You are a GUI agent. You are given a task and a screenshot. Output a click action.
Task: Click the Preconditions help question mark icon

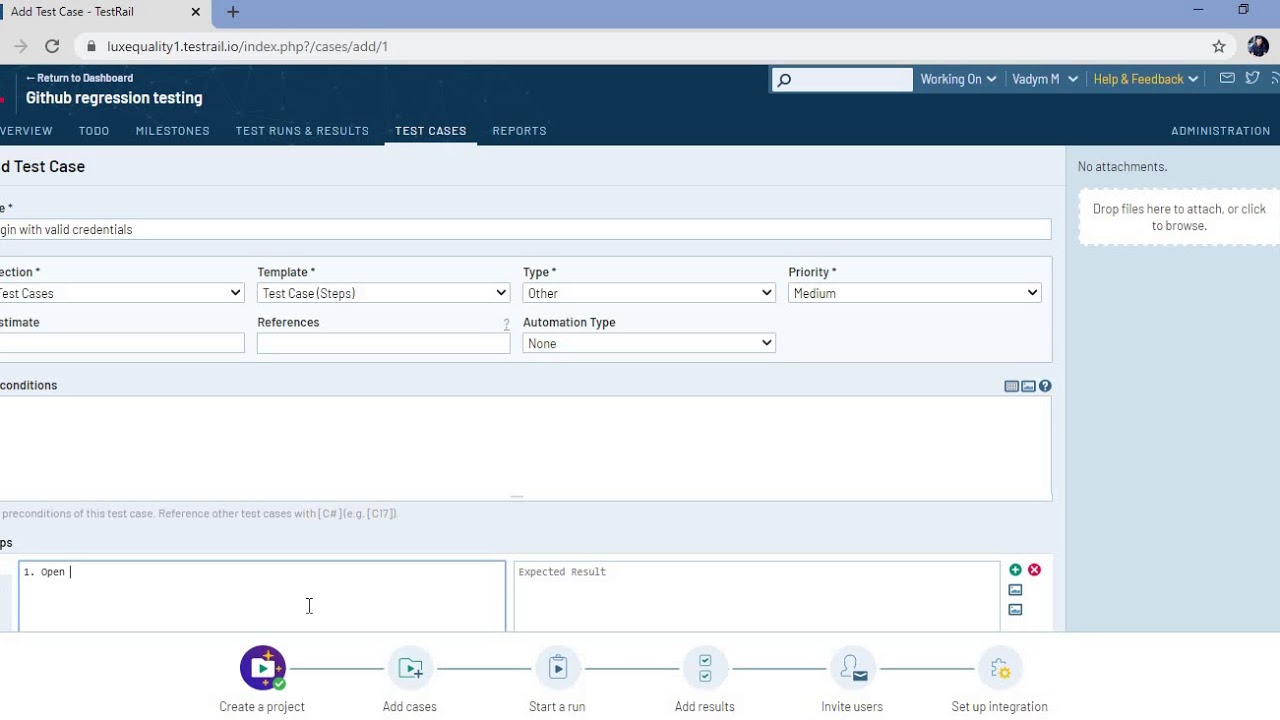(1045, 386)
